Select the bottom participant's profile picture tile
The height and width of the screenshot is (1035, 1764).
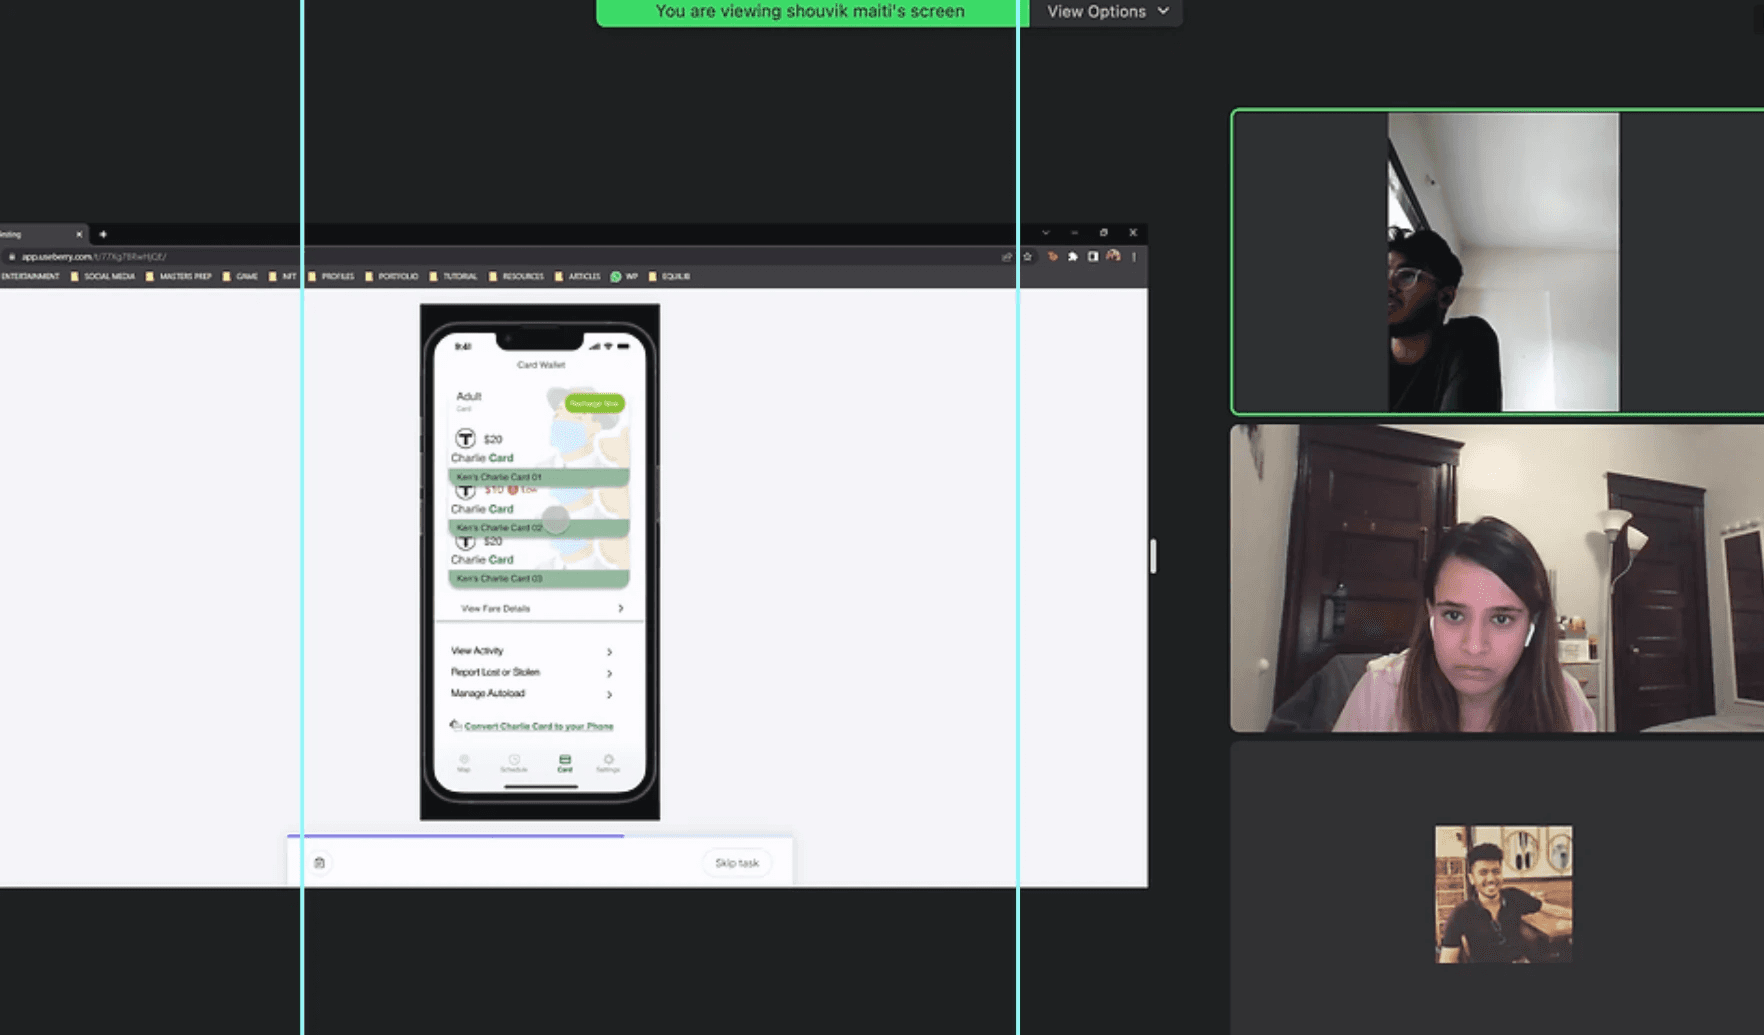[x=1503, y=894]
